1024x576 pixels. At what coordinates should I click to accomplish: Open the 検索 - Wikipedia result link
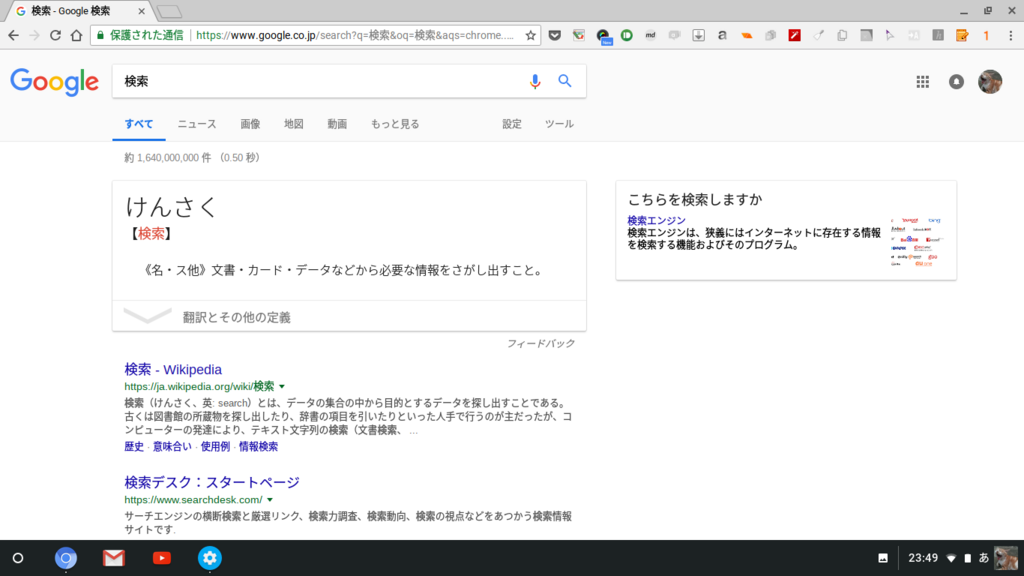tap(171, 369)
